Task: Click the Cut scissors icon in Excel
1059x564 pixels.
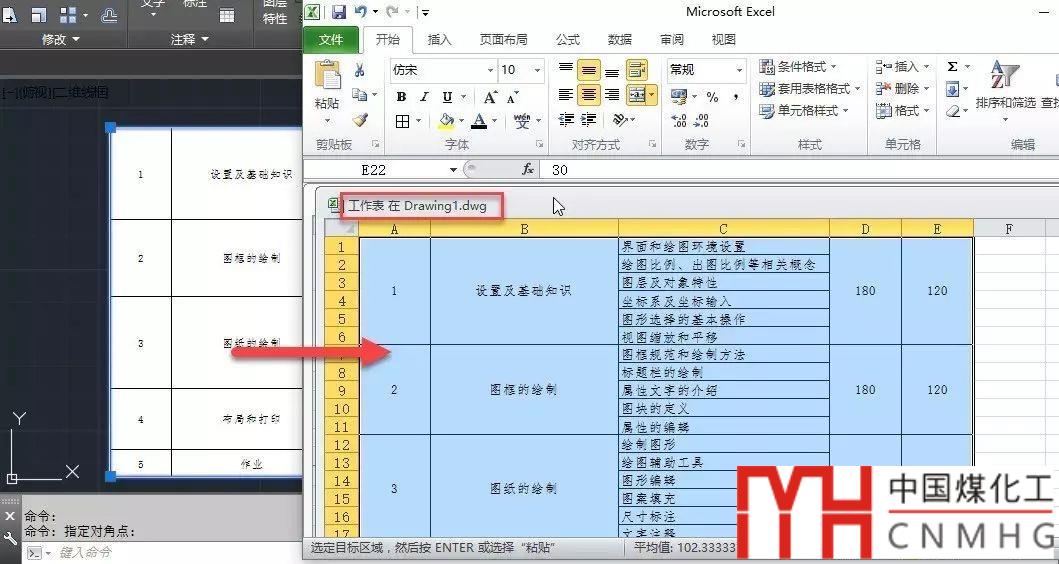Action: (x=359, y=70)
